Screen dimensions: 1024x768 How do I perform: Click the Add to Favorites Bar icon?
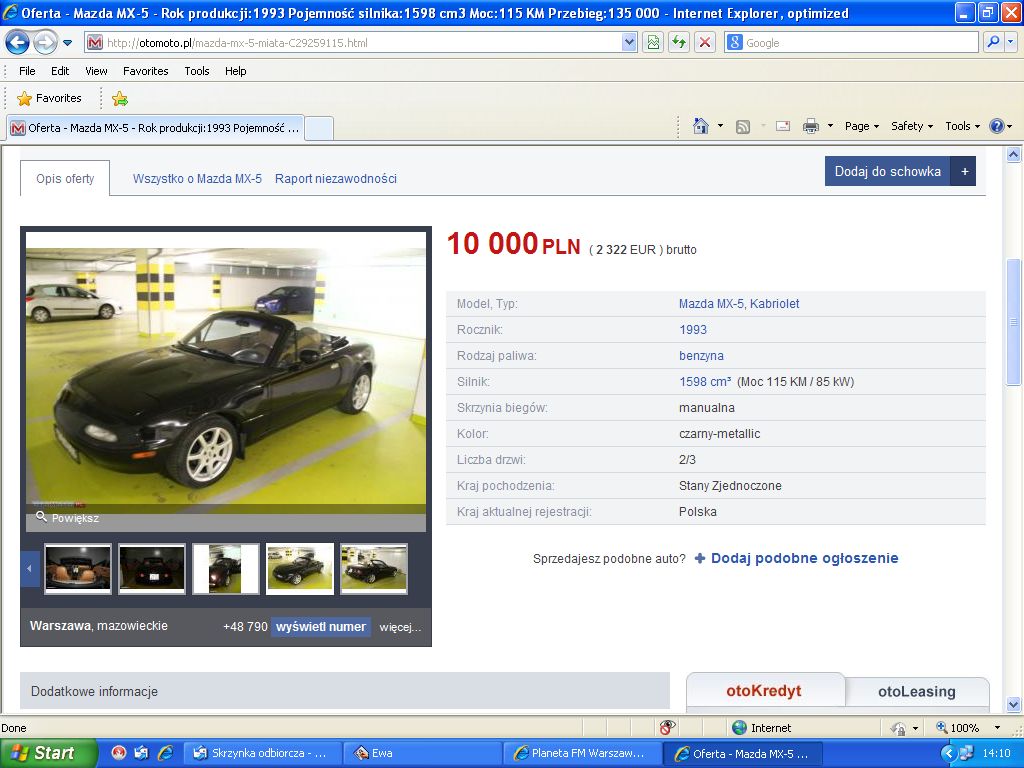[x=120, y=99]
